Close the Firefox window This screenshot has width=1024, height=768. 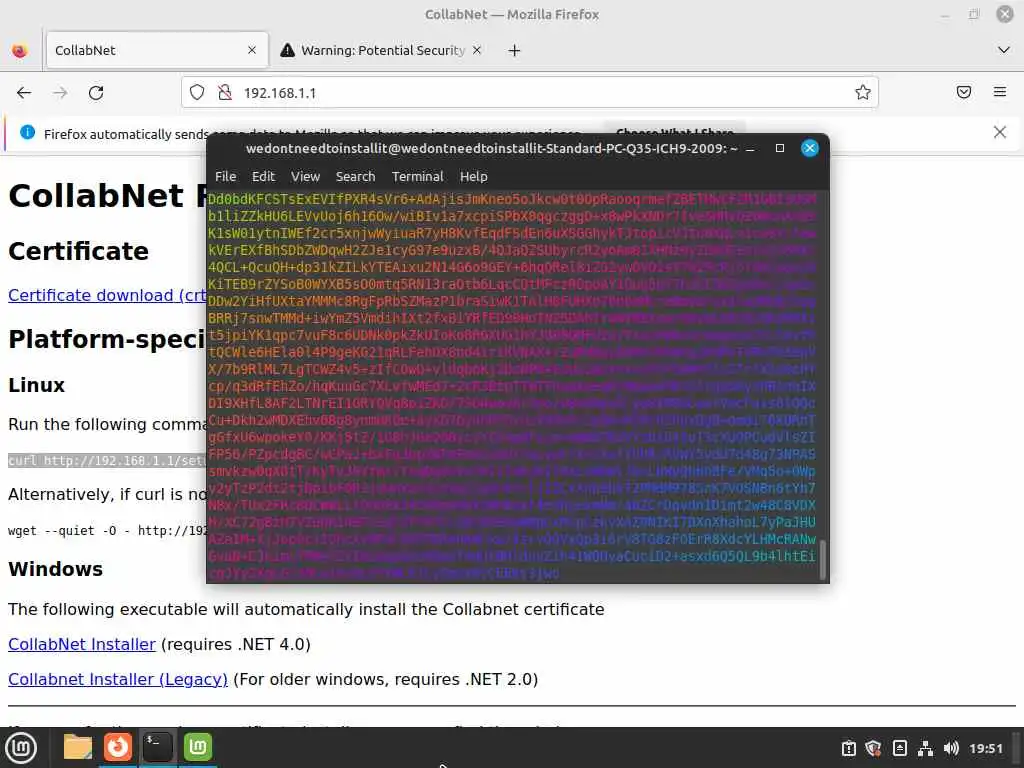[1004, 14]
